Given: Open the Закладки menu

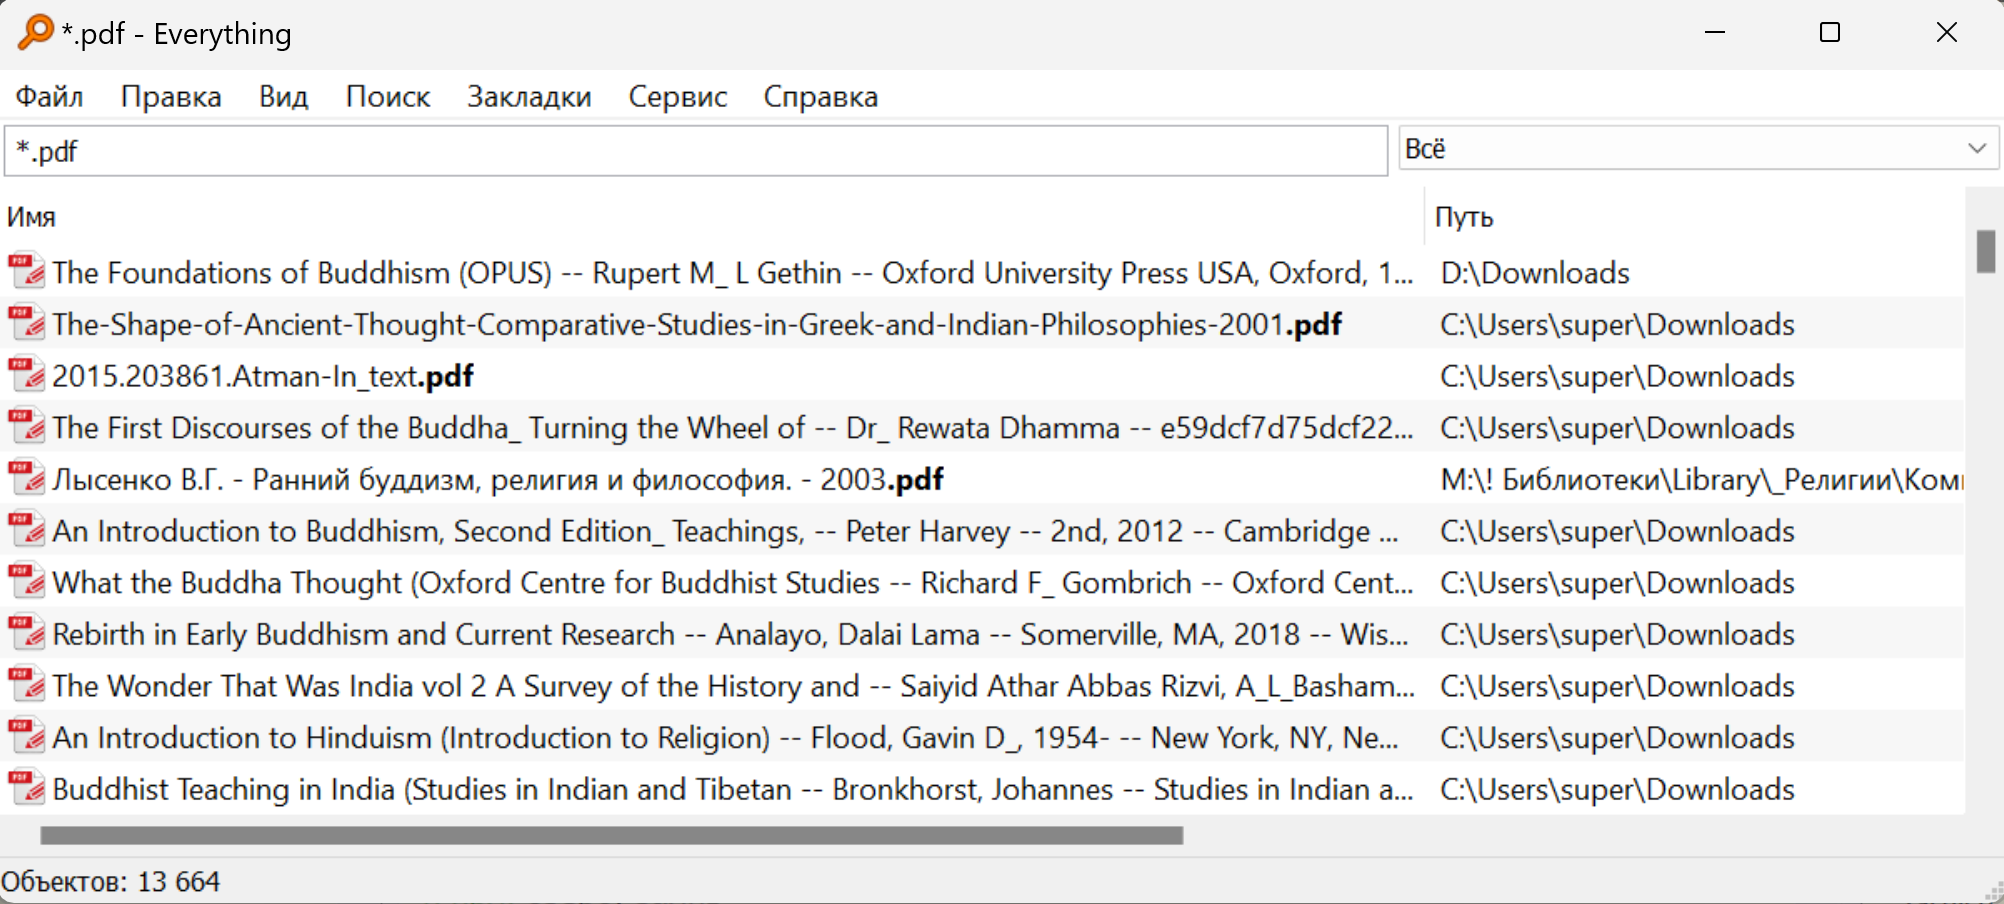Looking at the screenshot, I should pyautogui.click(x=529, y=97).
